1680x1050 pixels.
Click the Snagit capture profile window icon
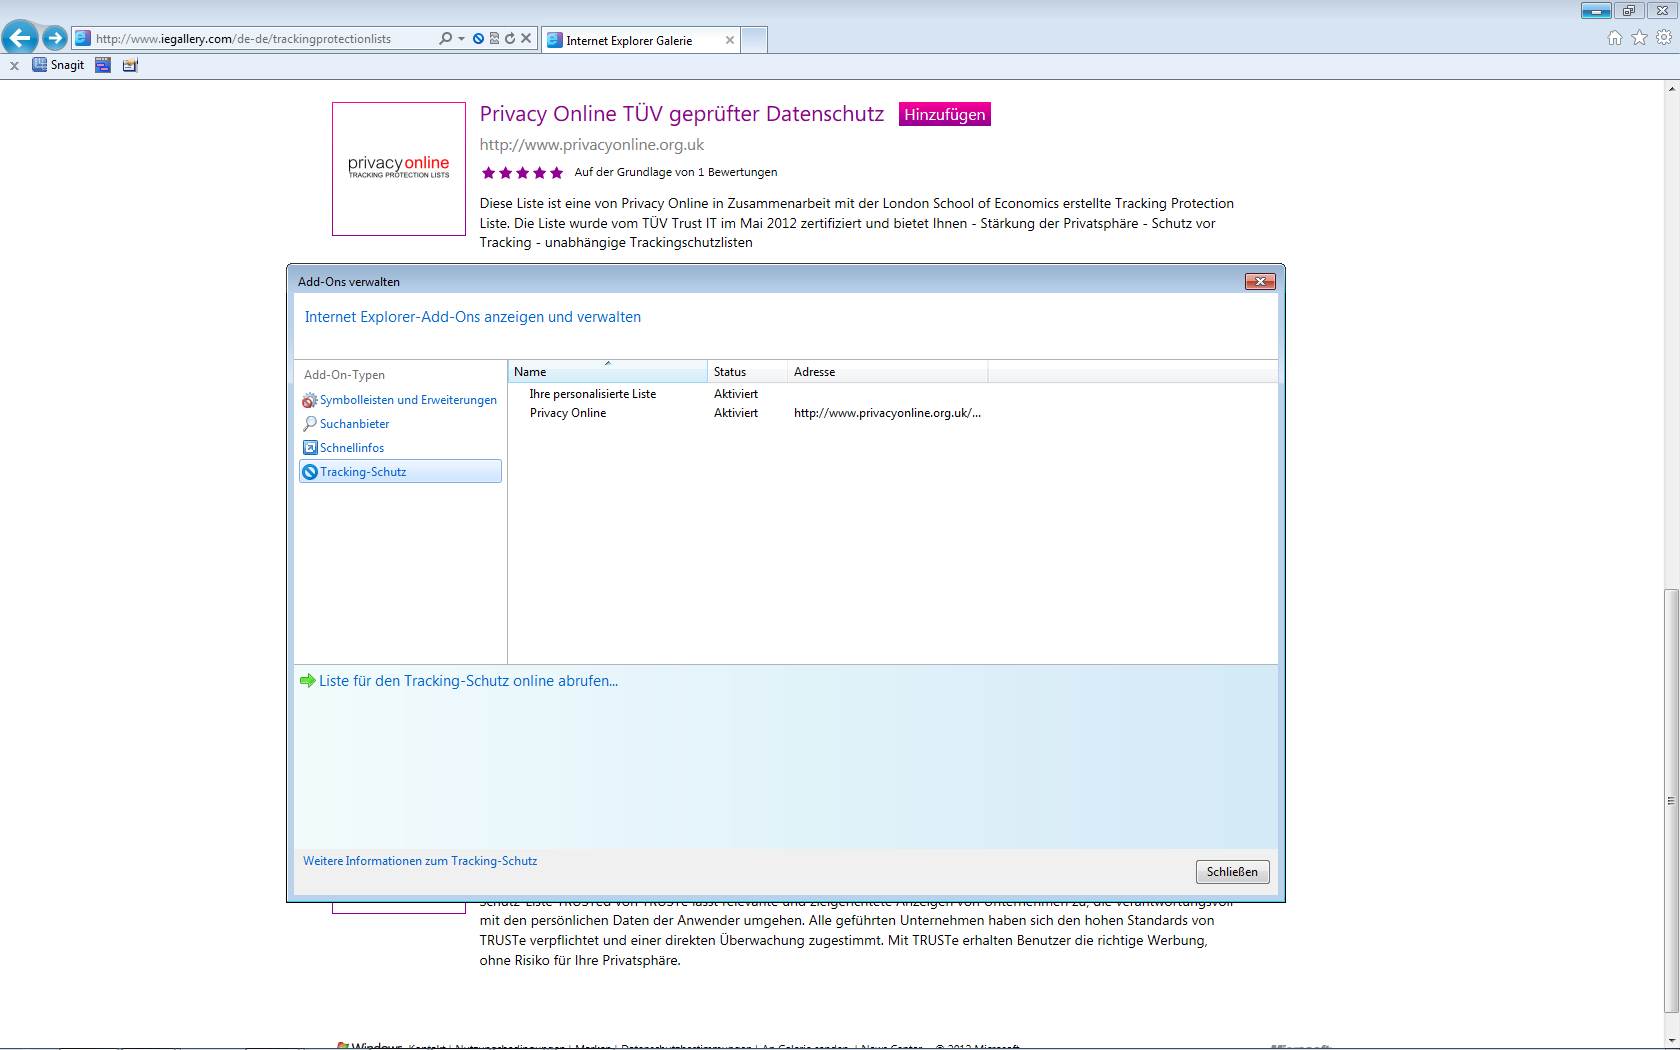coord(103,65)
